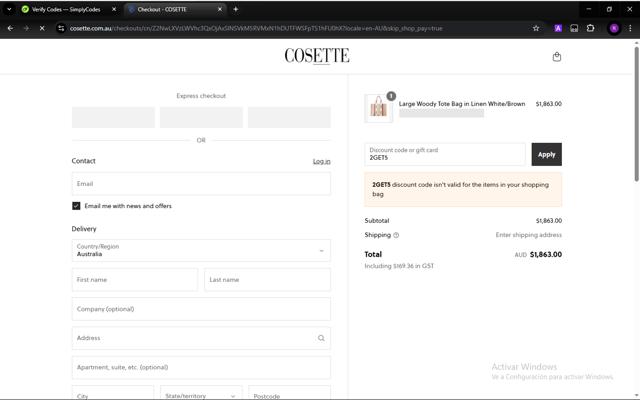This screenshot has height=400, width=640.
Task: Select the first express checkout button
Action: [x=113, y=117]
